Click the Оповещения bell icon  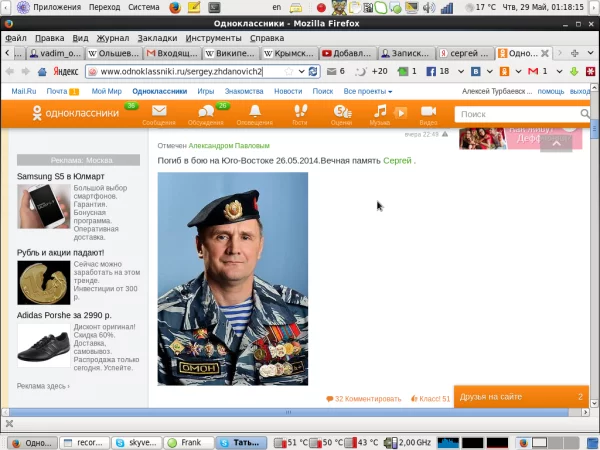tap(254, 115)
